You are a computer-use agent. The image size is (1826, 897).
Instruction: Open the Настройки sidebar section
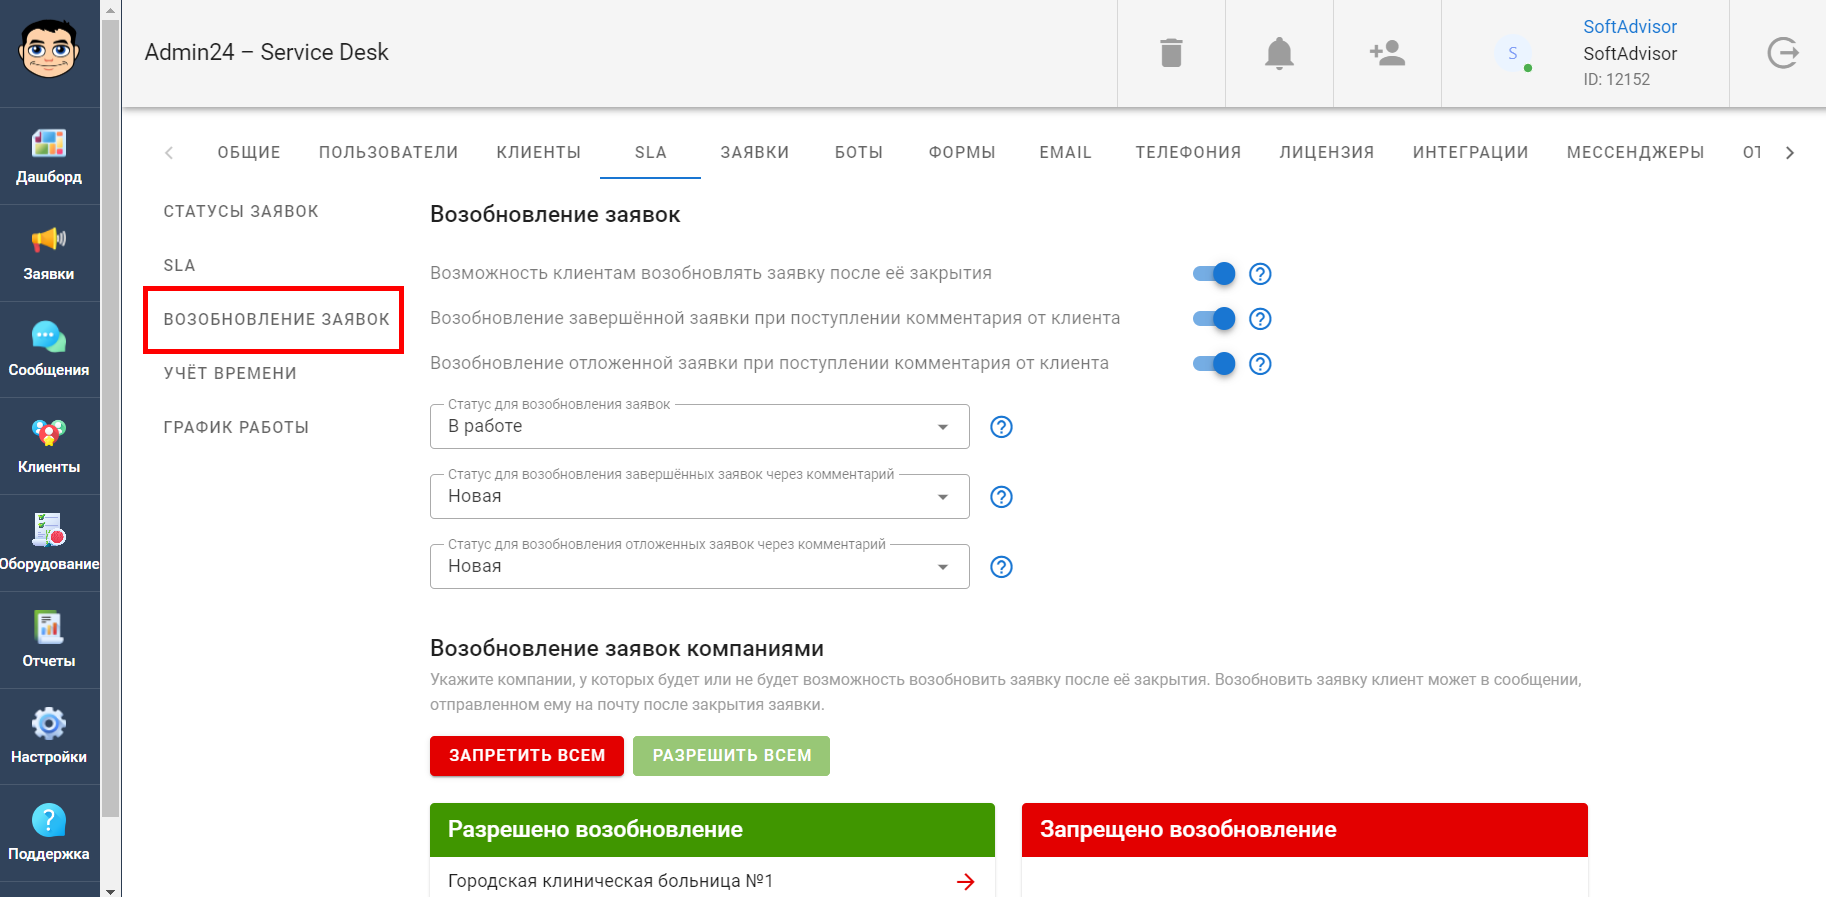point(49,737)
